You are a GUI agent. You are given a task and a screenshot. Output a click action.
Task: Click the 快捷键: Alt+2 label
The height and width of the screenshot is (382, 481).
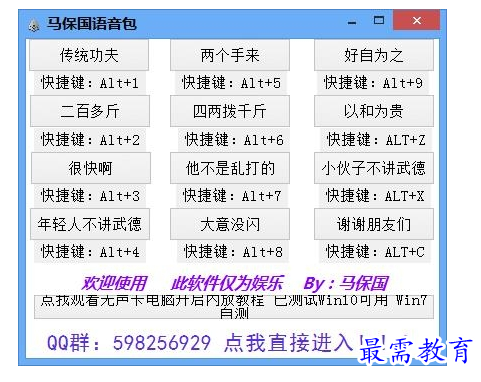[90, 139]
